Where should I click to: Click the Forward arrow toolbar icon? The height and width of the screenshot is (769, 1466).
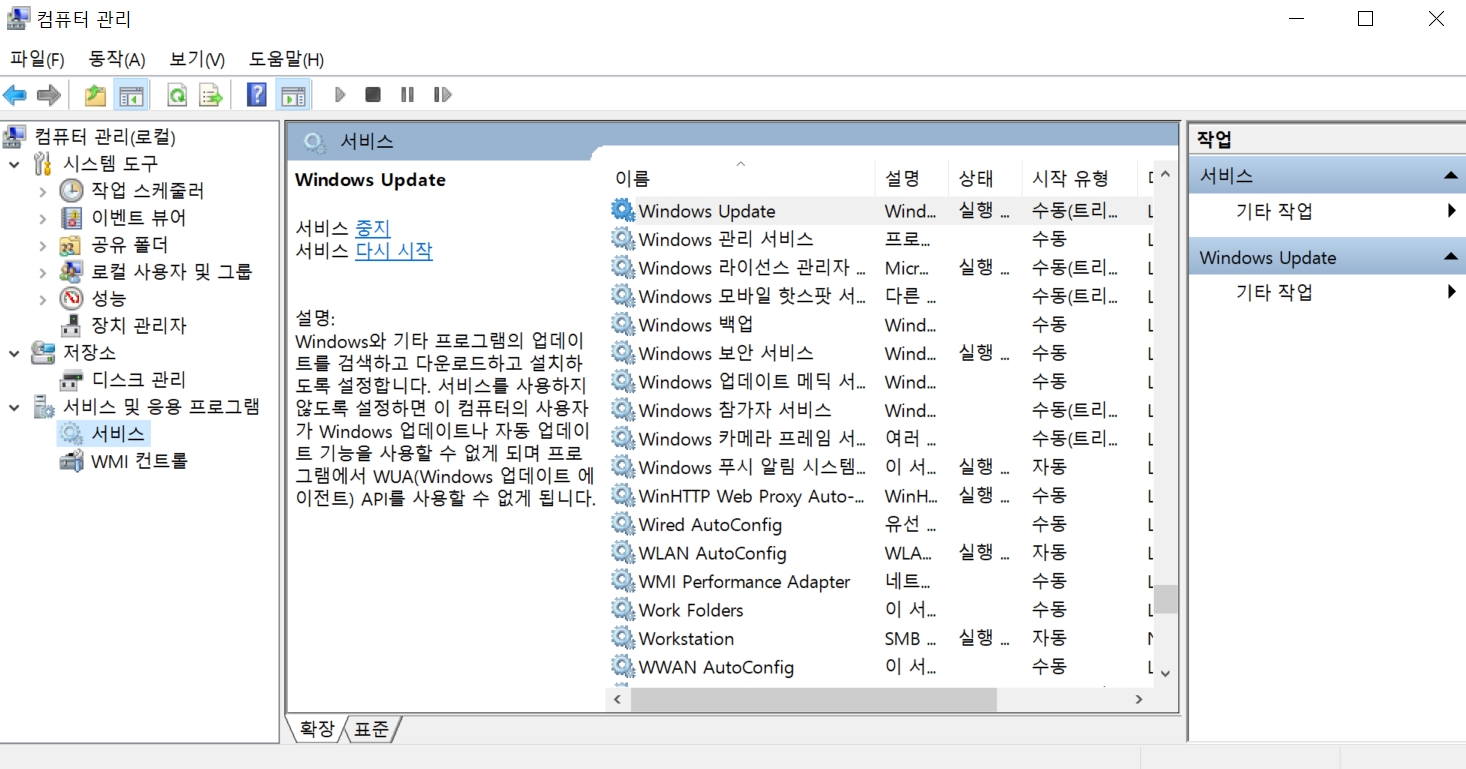click(48, 95)
